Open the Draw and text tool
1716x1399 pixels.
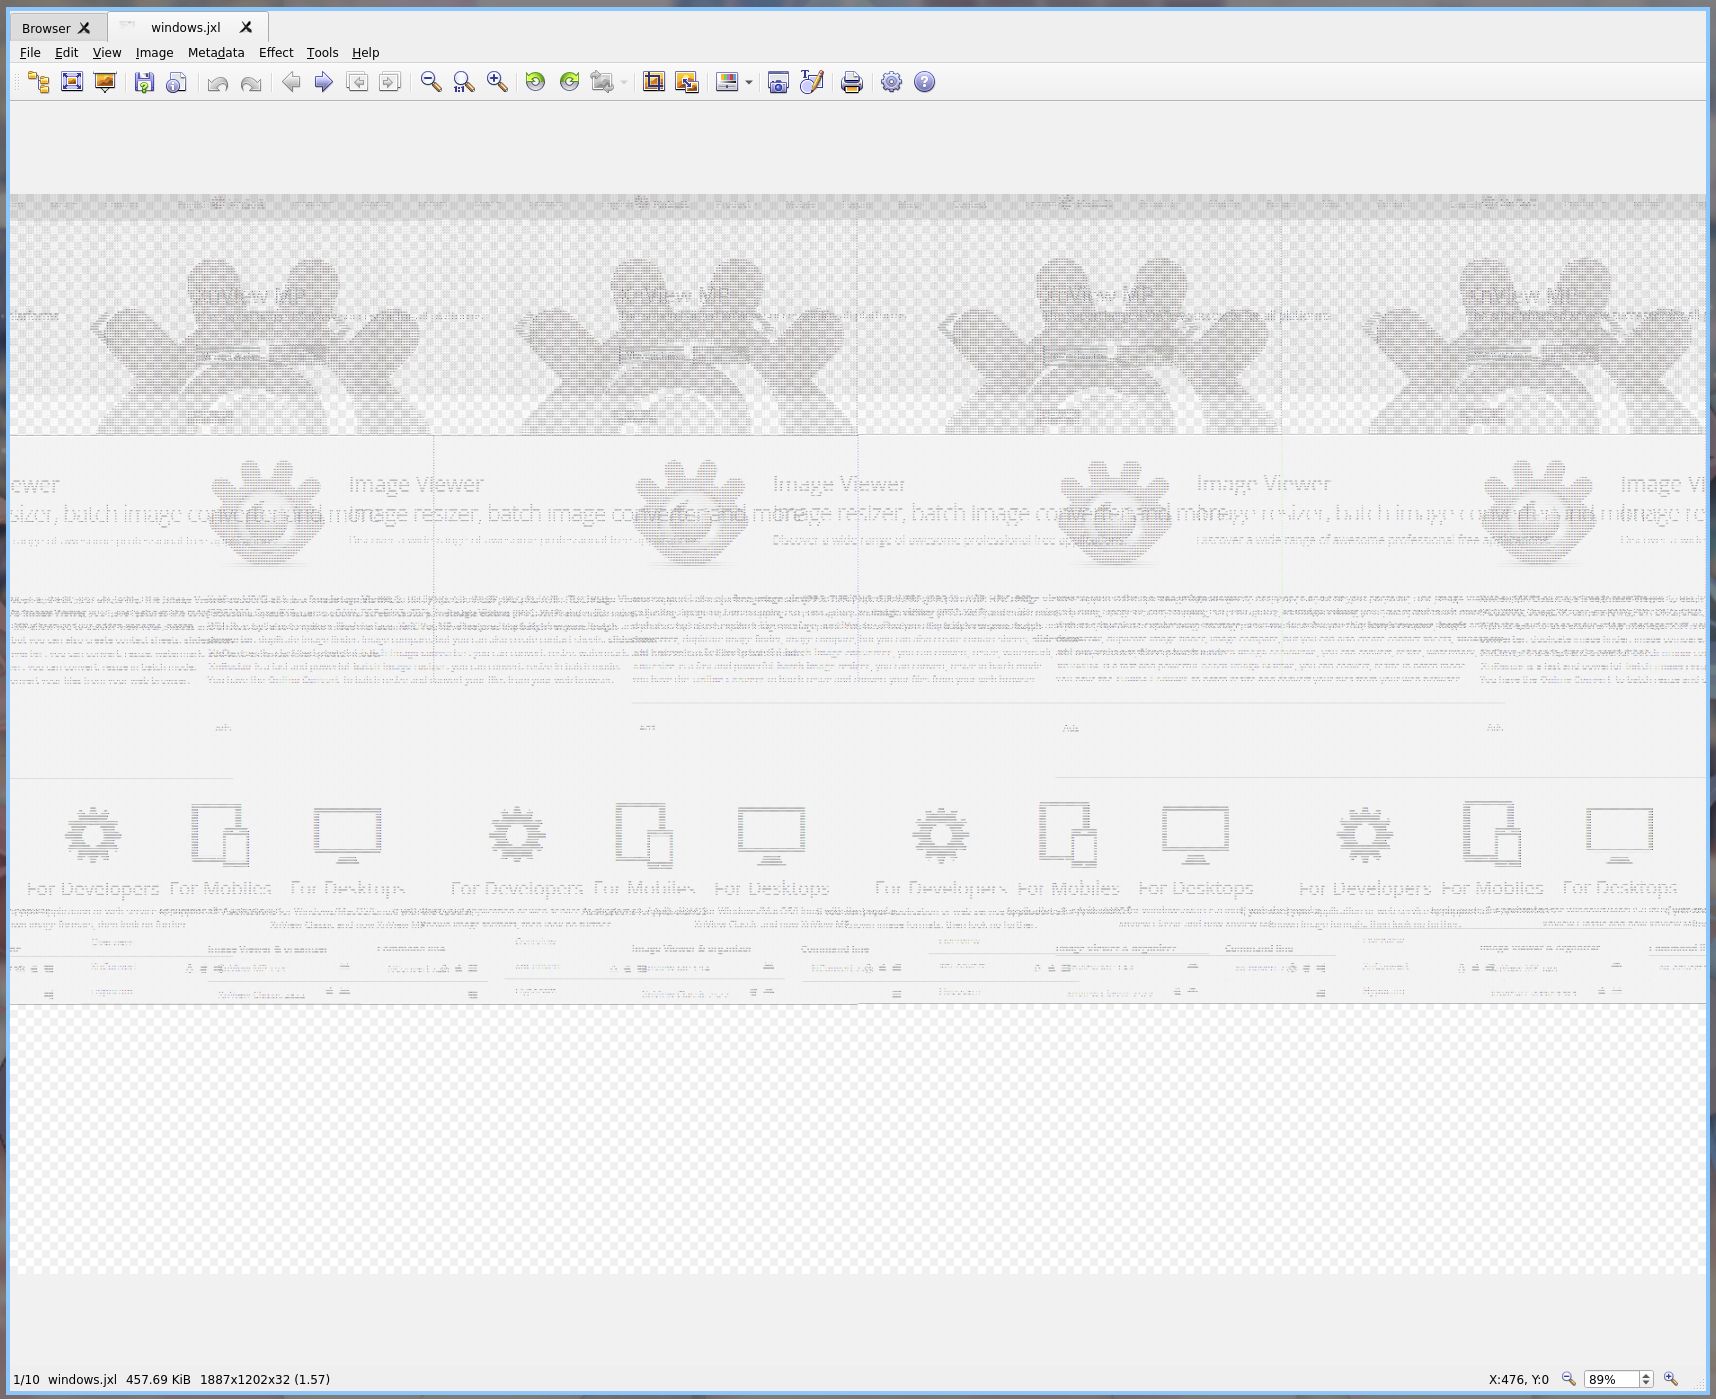[811, 82]
